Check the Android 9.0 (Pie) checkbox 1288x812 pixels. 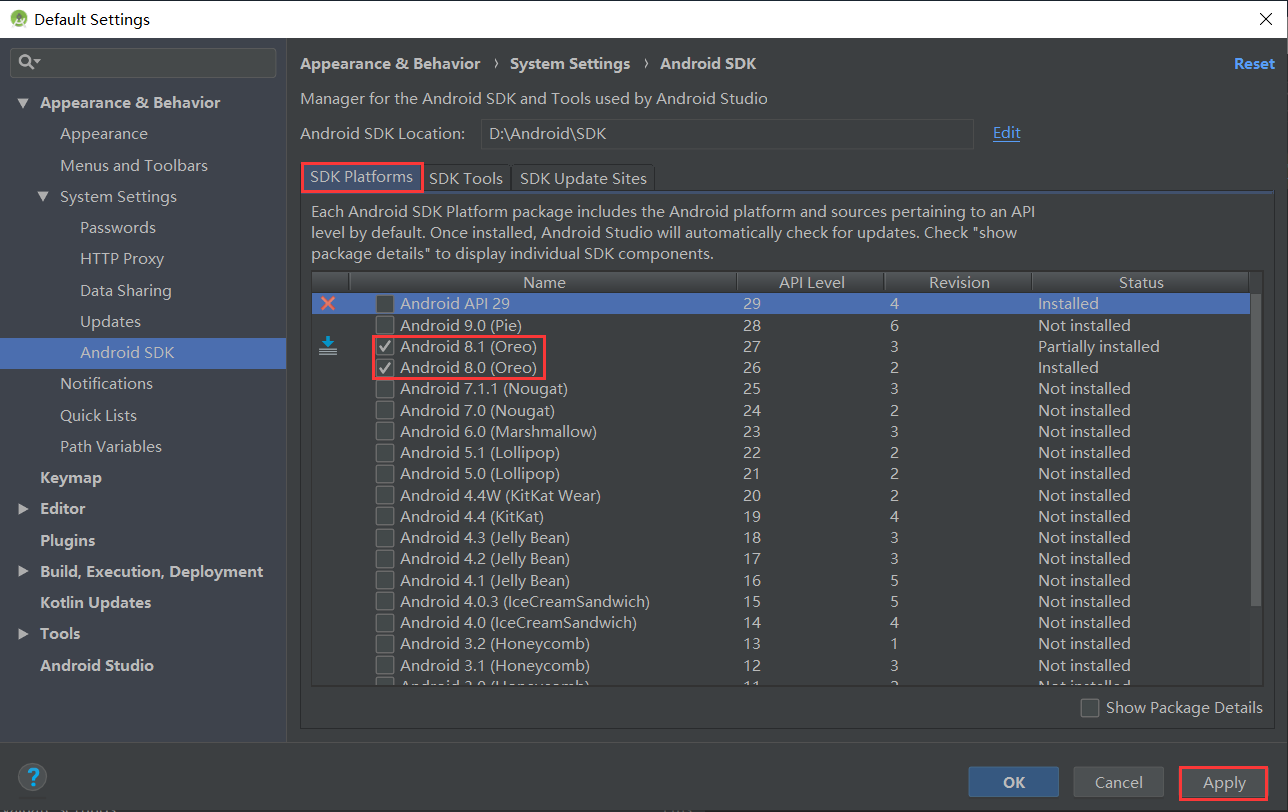pos(385,325)
